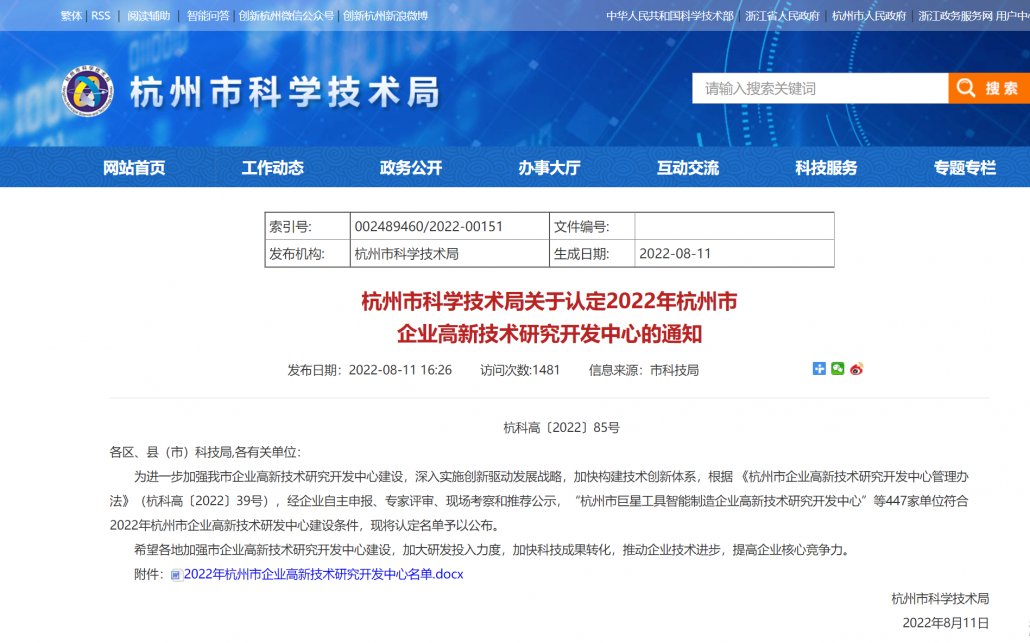Click the docx file icon beside attachment
This screenshot has height=643, width=1030.
pyautogui.click(x=176, y=575)
